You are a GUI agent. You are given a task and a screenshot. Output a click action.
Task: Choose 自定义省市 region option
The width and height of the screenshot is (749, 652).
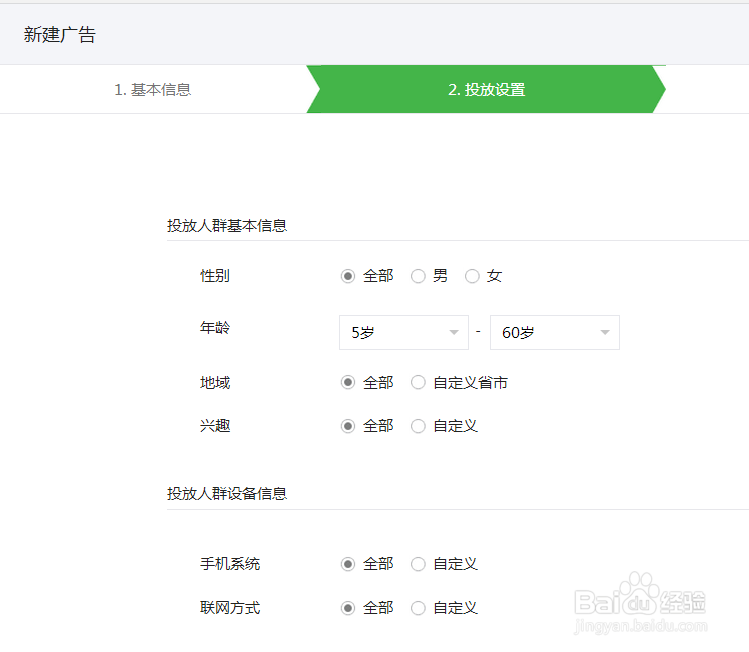pos(418,383)
